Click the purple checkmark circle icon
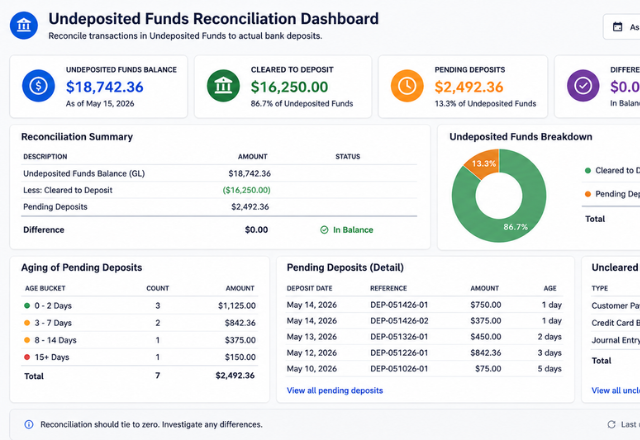The image size is (640, 440). point(583,86)
